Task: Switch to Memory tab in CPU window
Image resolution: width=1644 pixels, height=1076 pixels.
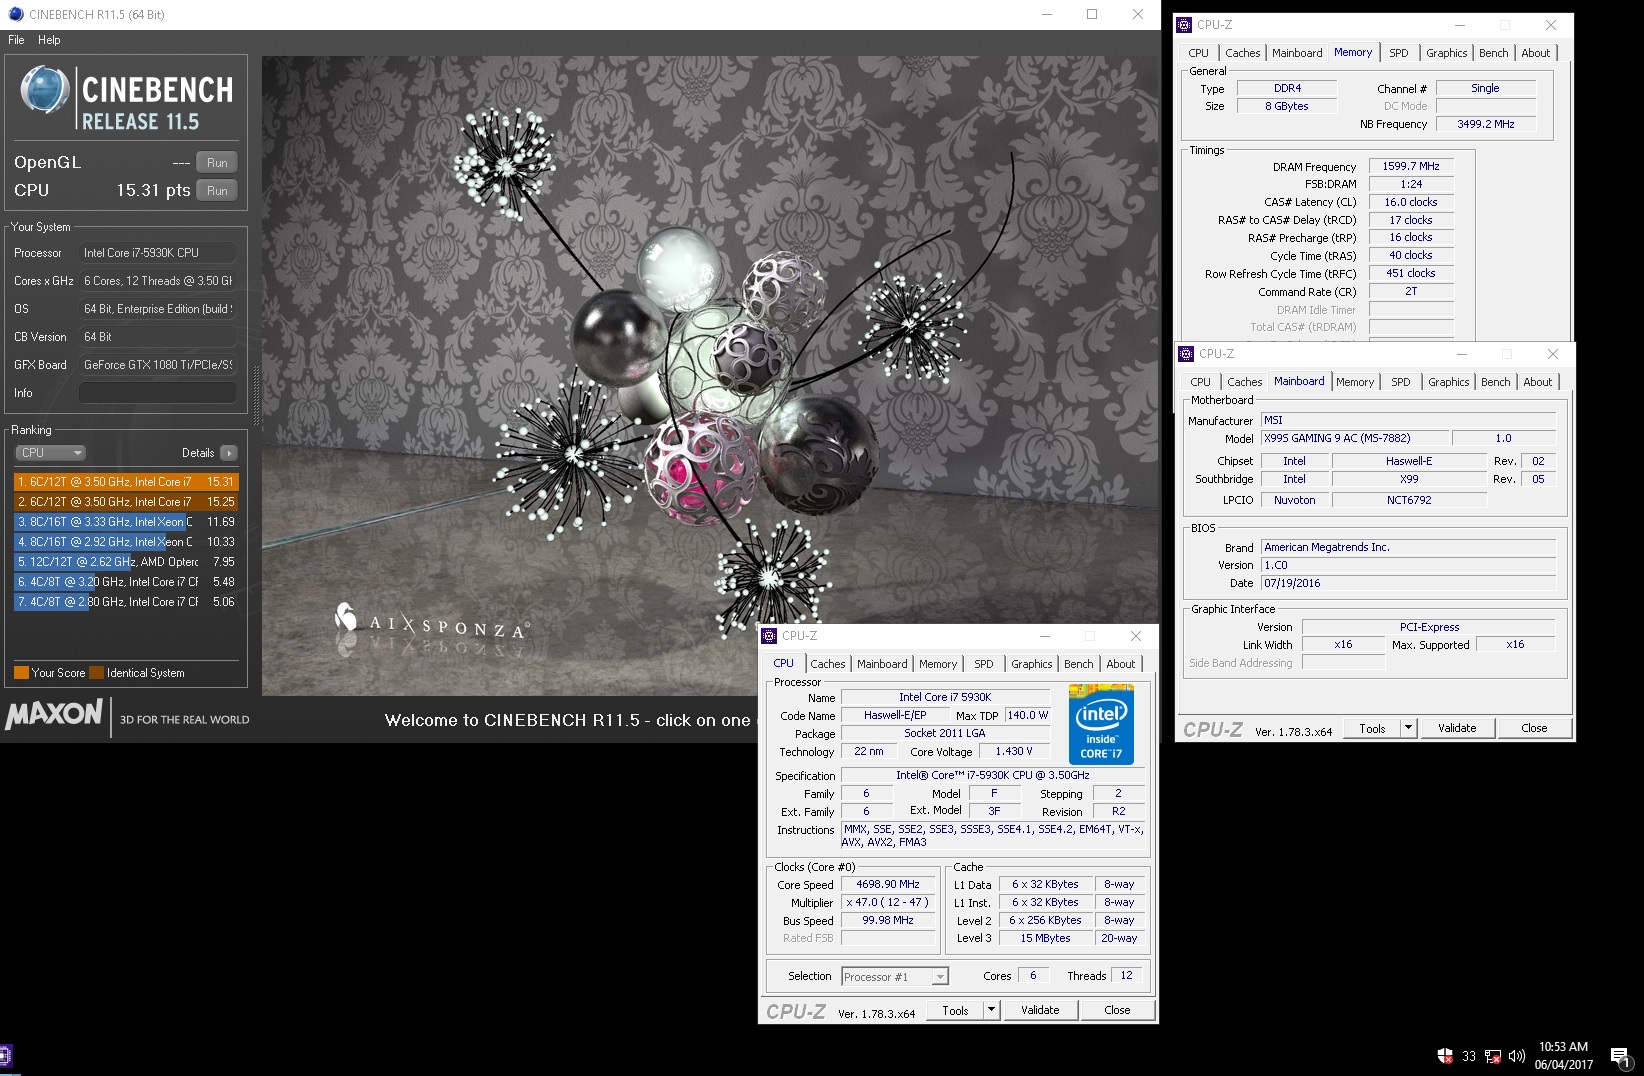Action: (938, 664)
